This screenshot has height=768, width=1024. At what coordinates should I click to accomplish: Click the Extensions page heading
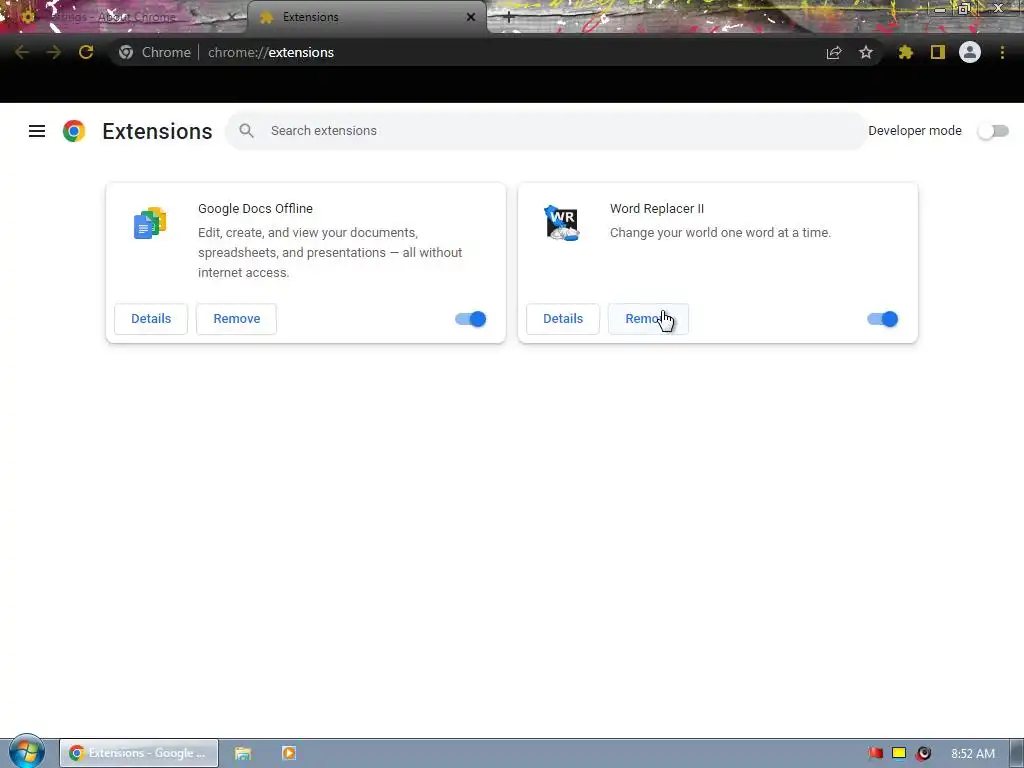(157, 131)
